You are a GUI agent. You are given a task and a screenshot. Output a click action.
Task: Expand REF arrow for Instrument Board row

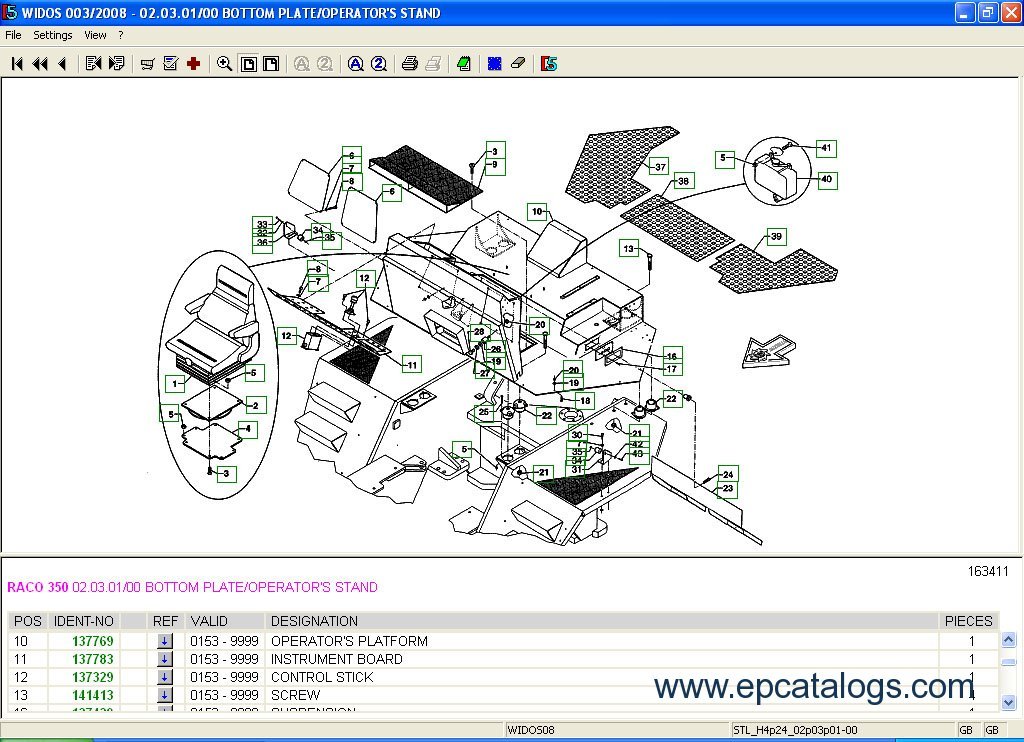[165, 659]
